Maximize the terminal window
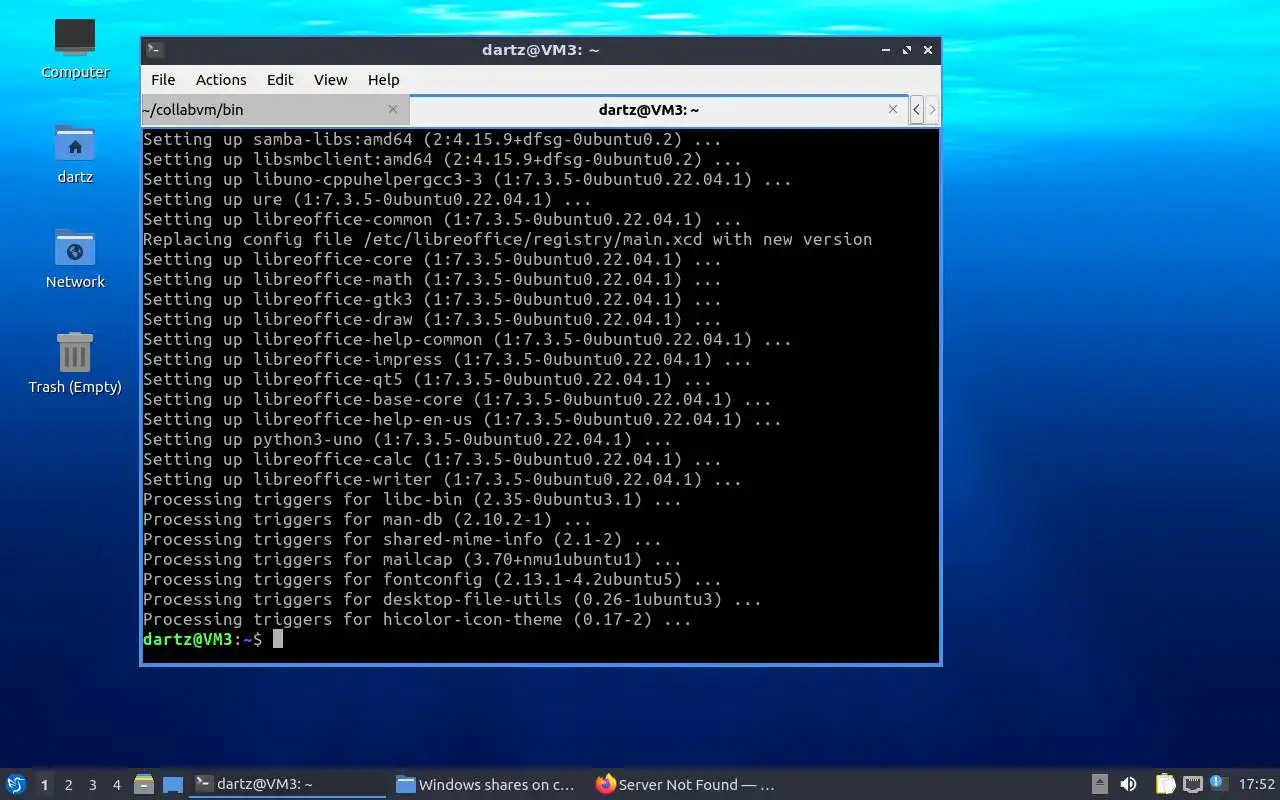 click(907, 50)
